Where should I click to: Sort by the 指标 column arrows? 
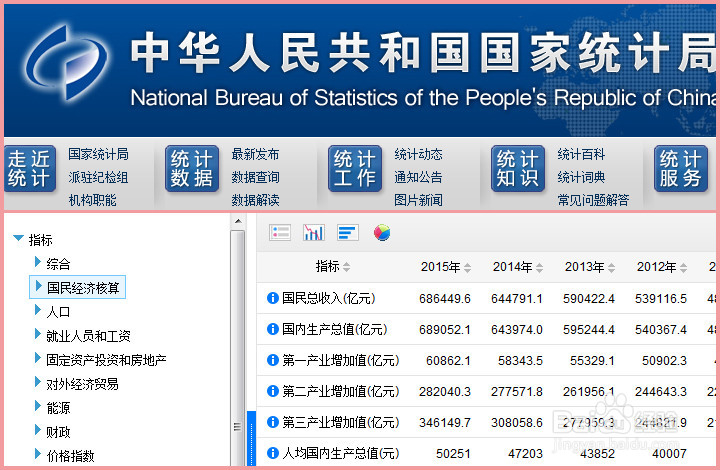[x=346, y=267]
